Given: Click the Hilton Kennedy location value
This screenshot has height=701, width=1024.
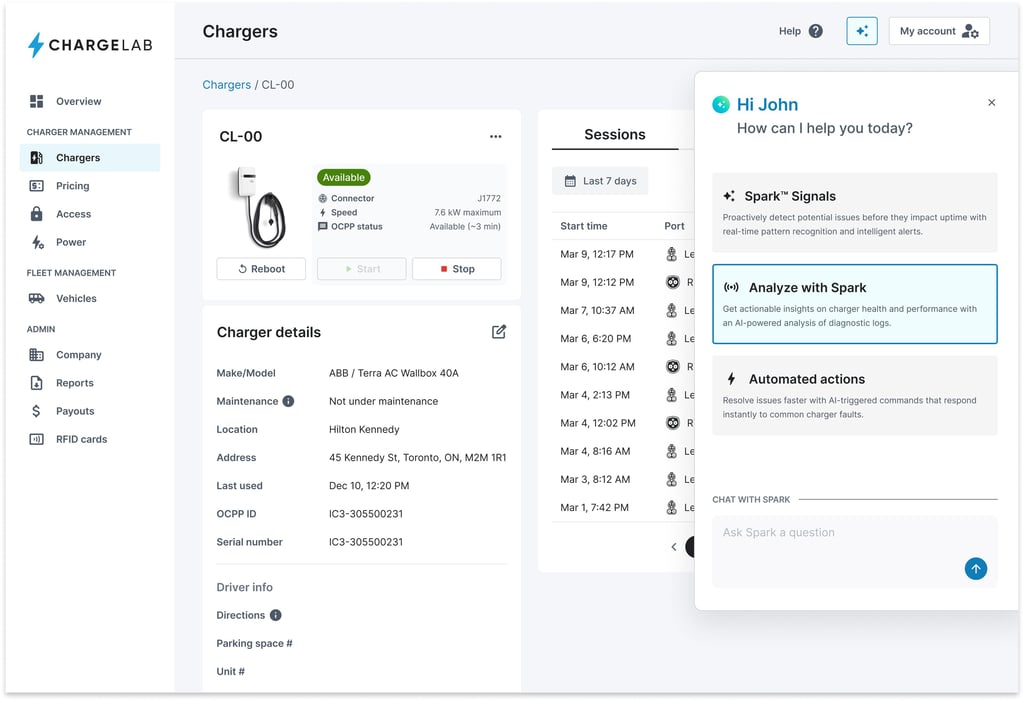Looking at the screenshot, I should pyautogui.click(x=364, y=429).
